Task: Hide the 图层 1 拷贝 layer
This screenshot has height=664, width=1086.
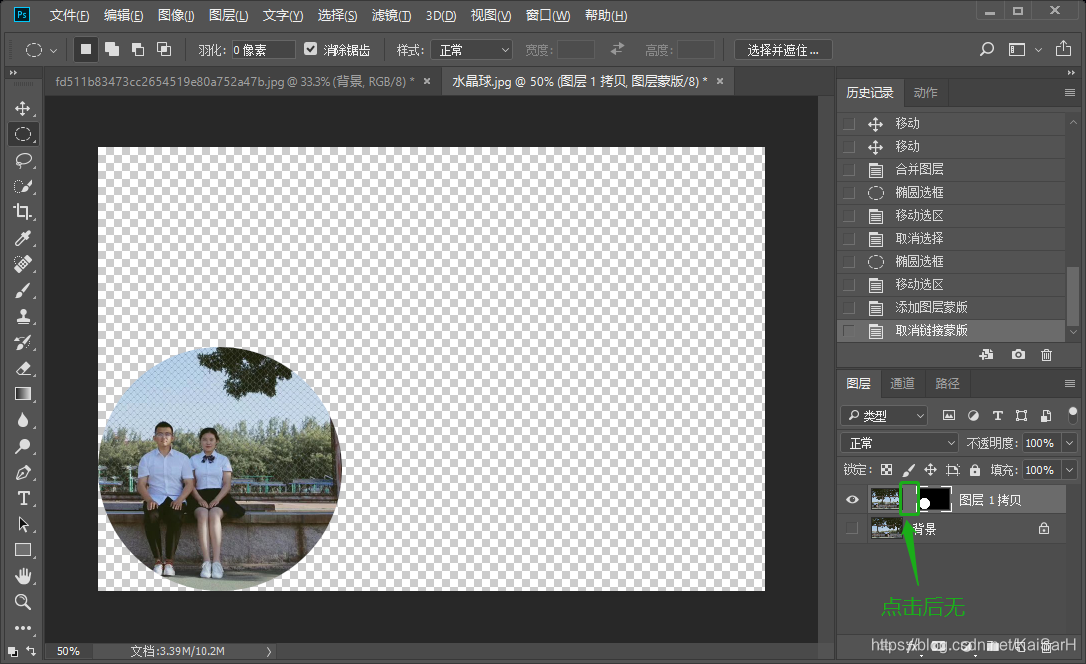Action: pos(853,500)
